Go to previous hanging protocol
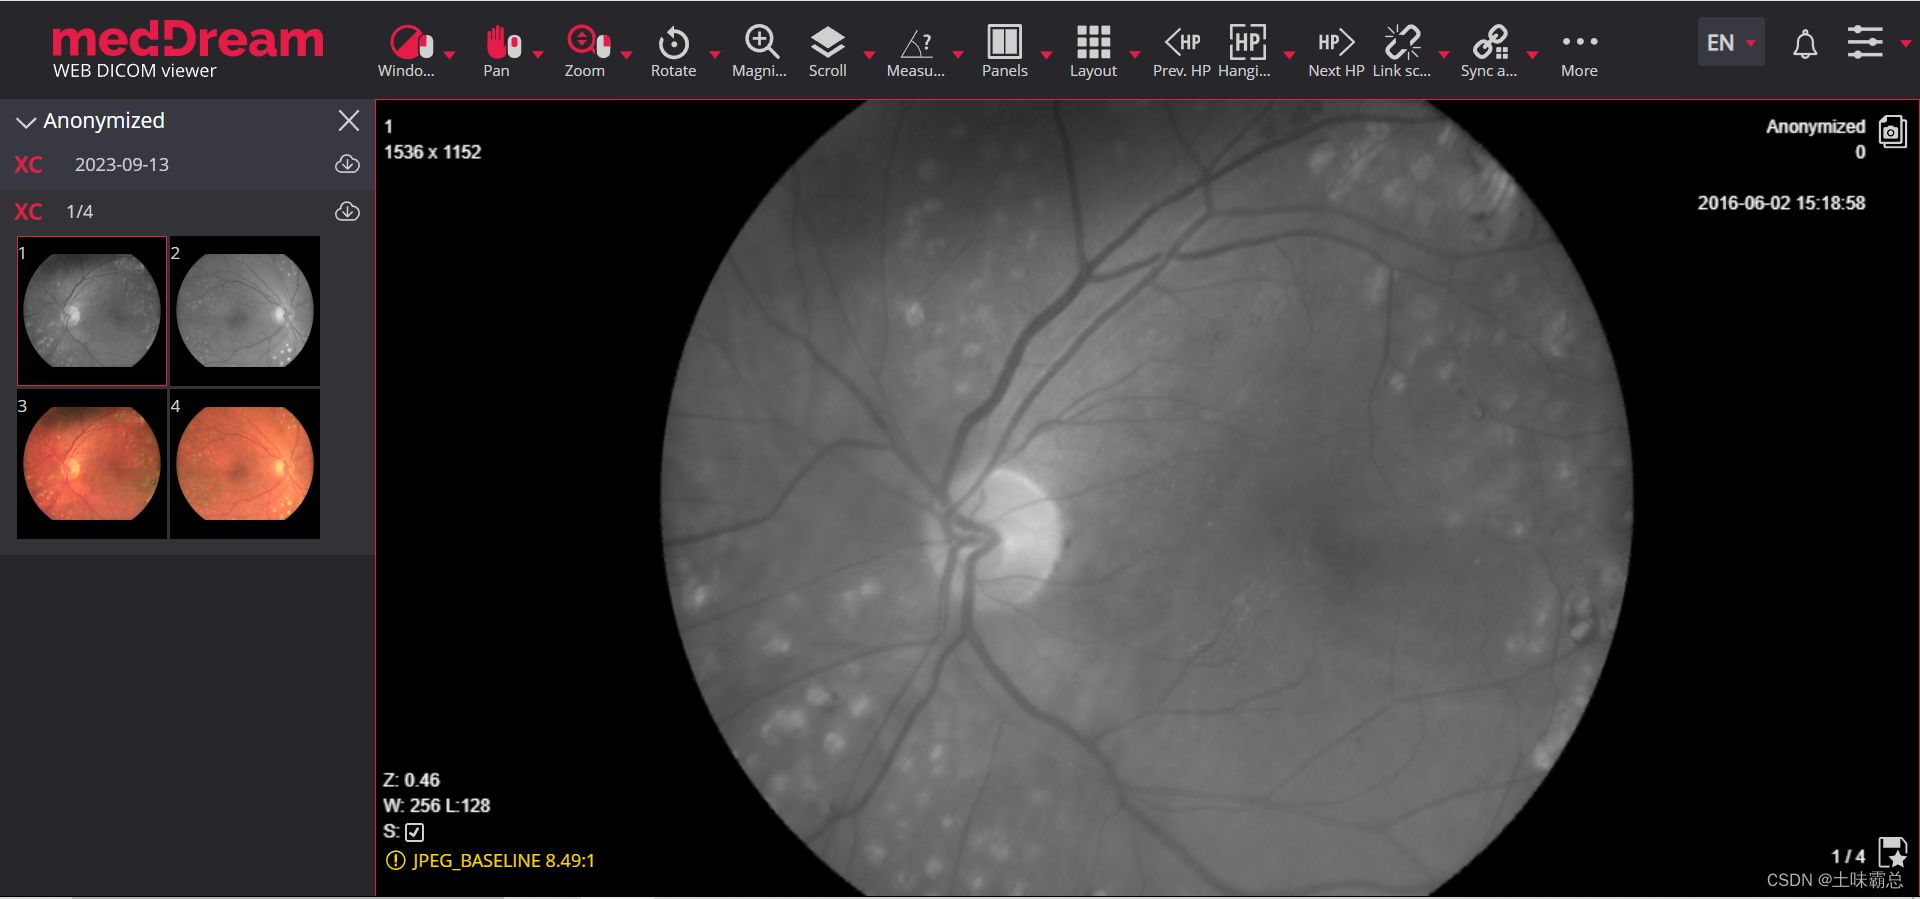Screen dimensions: 1920x899 pos(1182,51)
